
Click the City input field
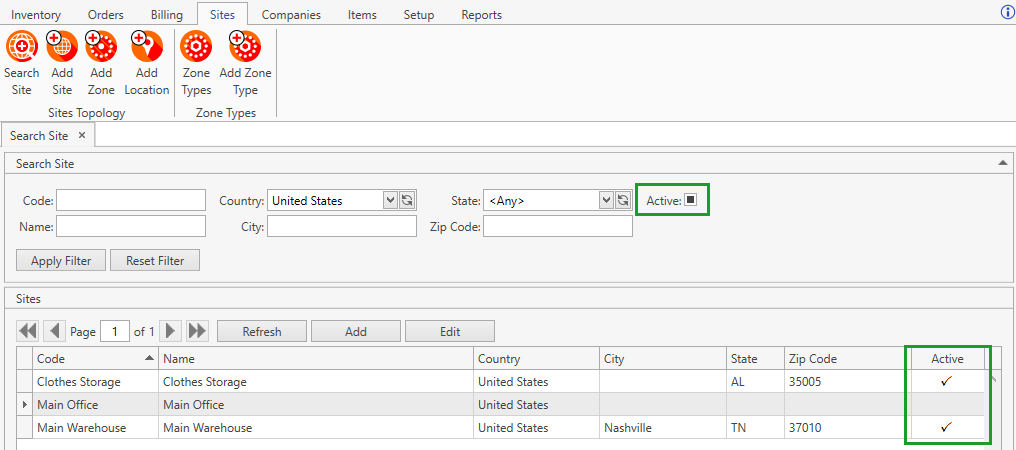point(342,226)
